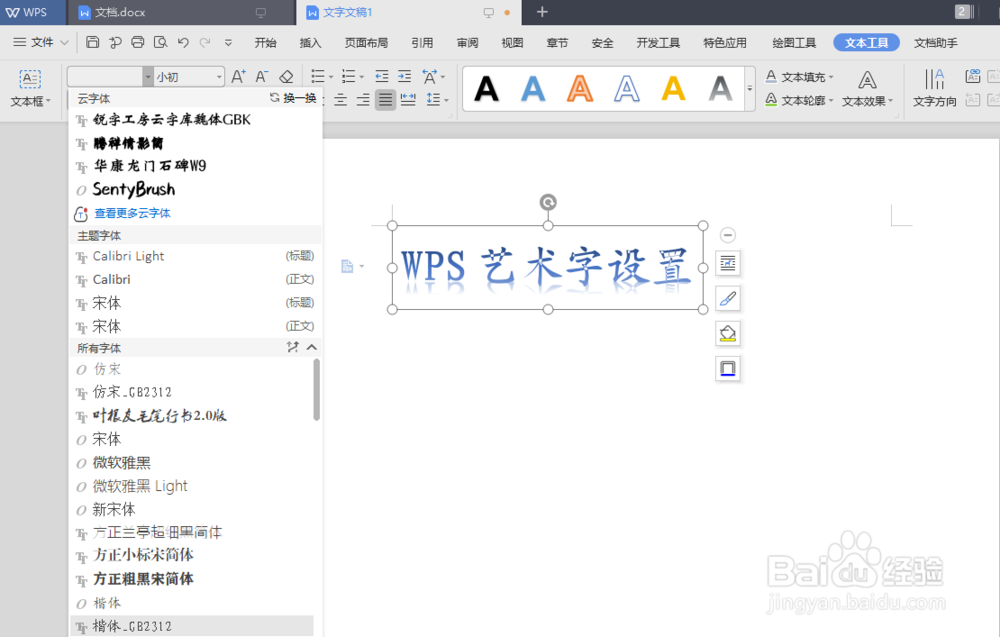
Task: Click the rotate handle above the WordArt
Action: pyautogui.click(x=548, y=203)
